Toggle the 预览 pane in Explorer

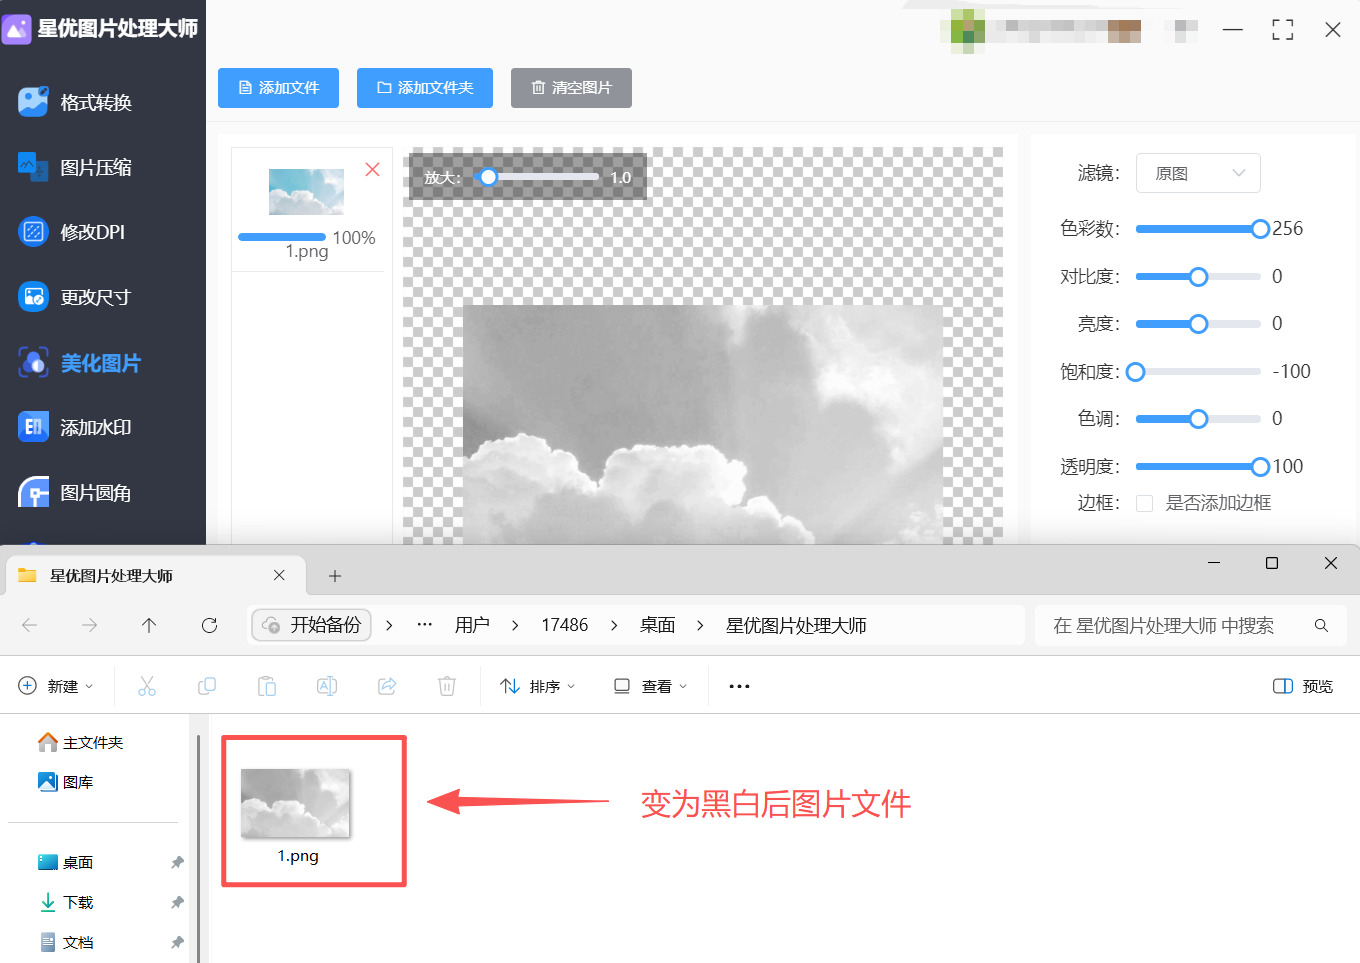pyautogui.click(x=1302, y=686)
